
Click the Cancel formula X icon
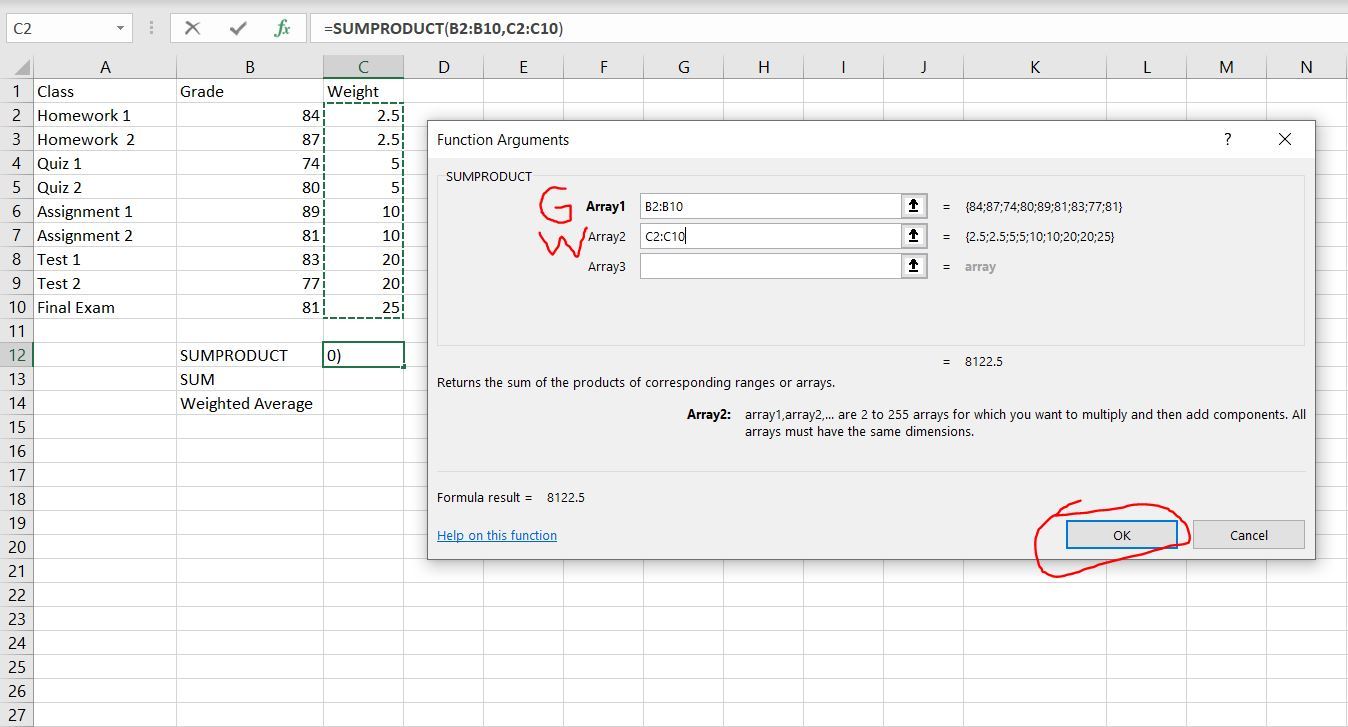click(x=192, y=28)
